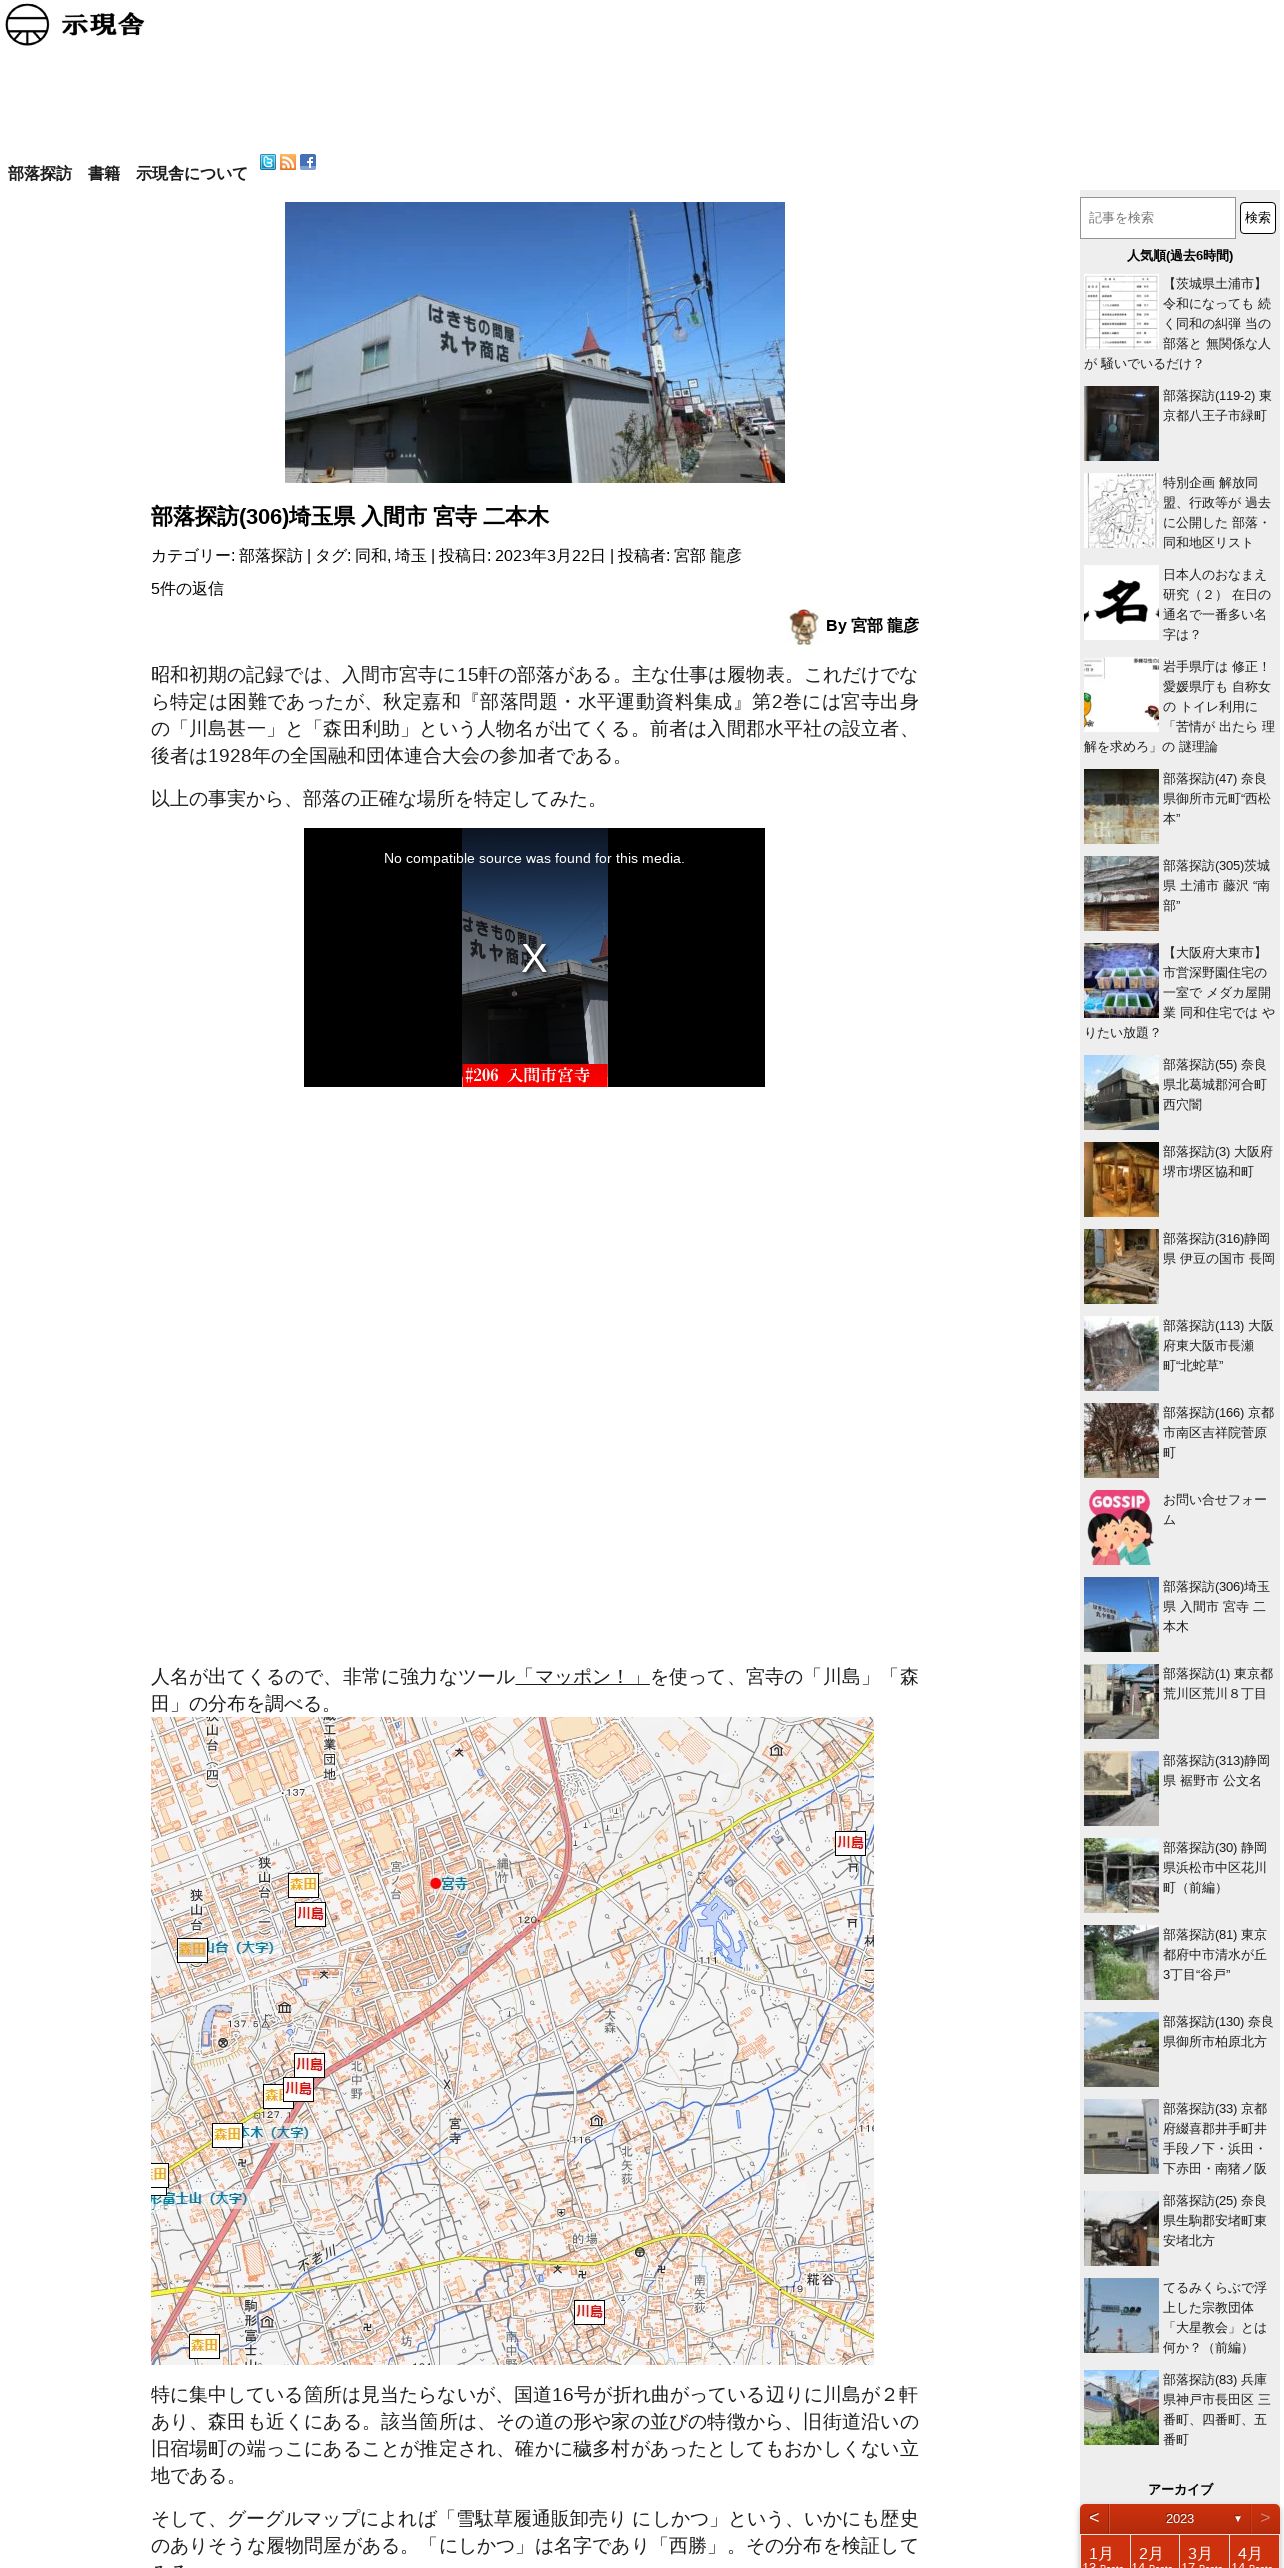This screenshot has height=2568, width=1284.
Task: Open the RSS feed icon
Action: click(288, 162)
